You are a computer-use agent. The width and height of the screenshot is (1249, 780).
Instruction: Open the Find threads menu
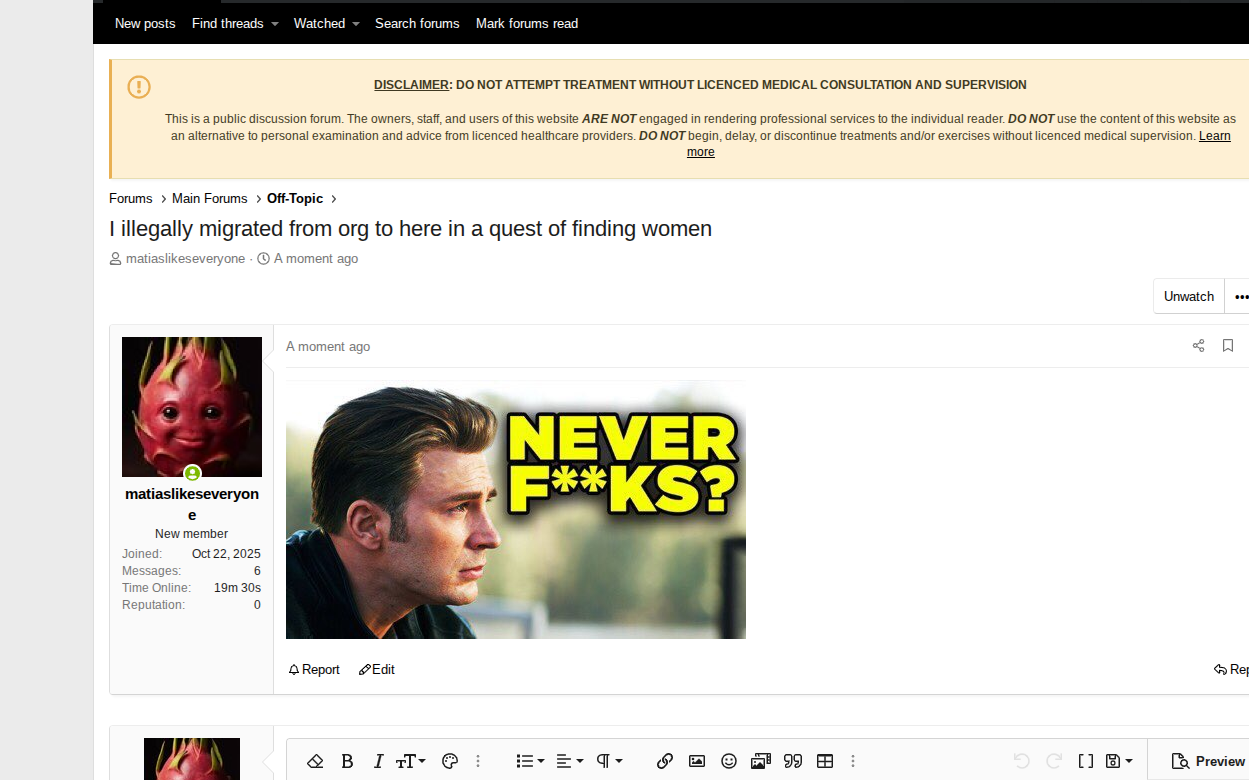click(235, 23)
